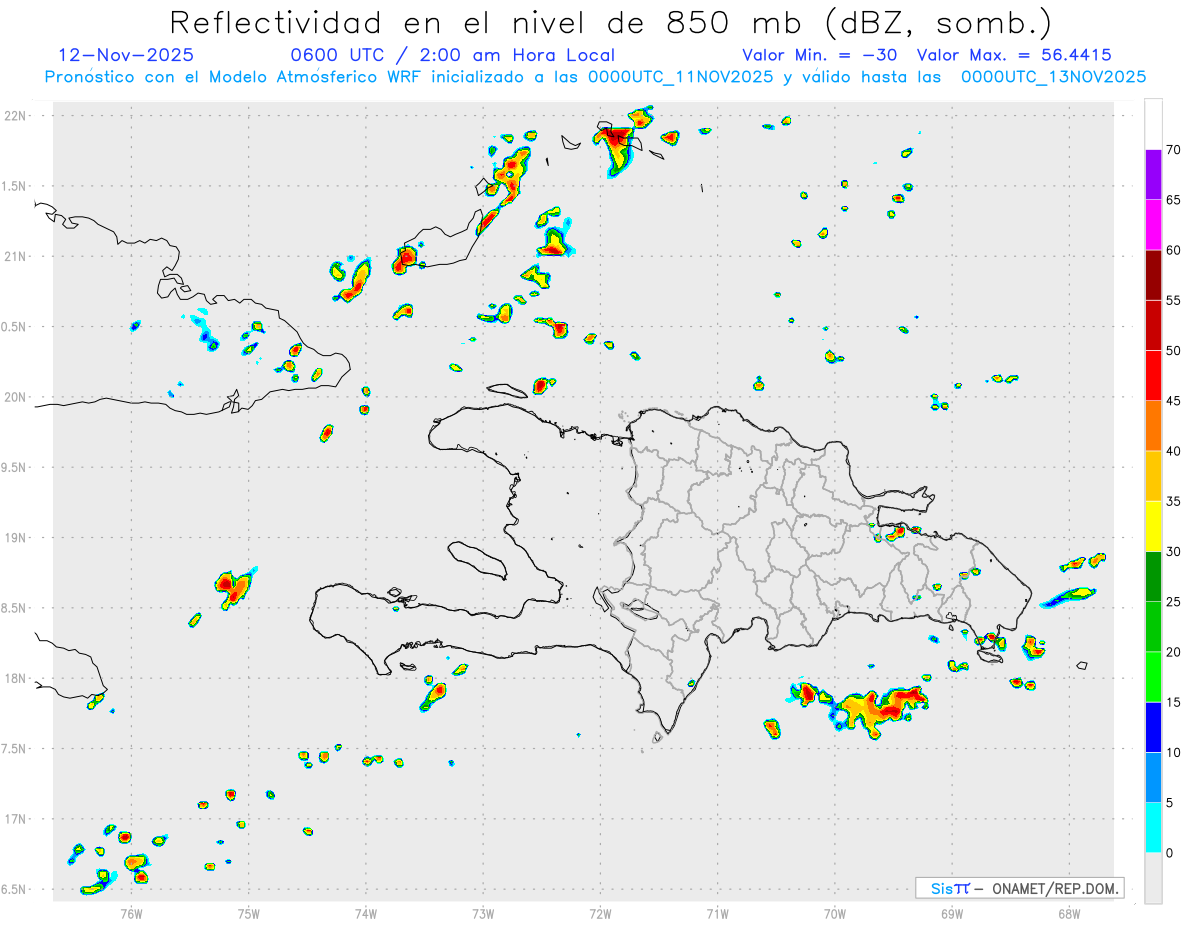Click the colorbar scale label '35'
The width and height of the screenshot is (1200, 927).
[x=1173, y=501]
